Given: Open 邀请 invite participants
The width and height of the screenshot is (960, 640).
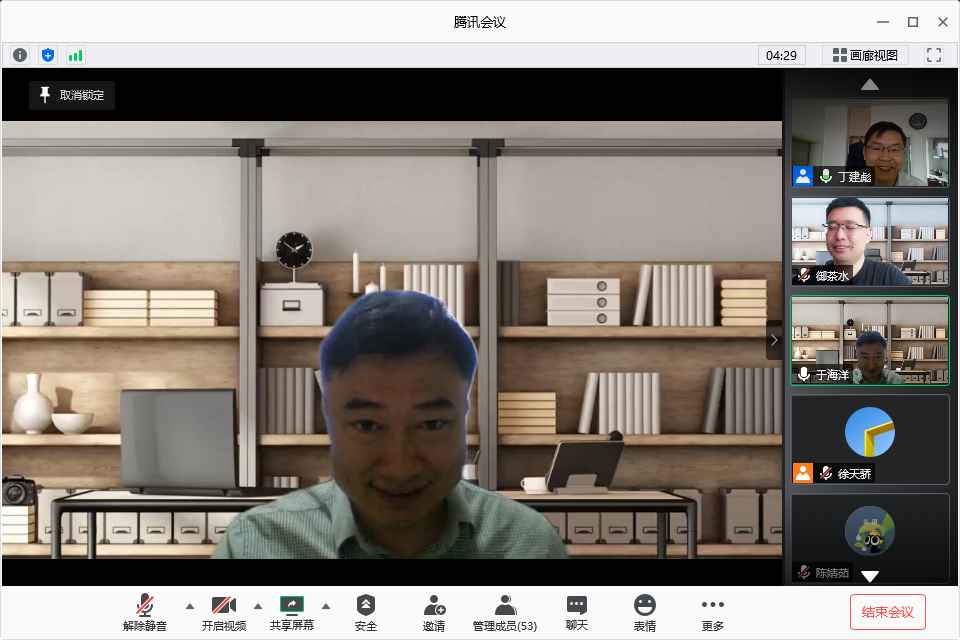Looking at the screenshot, I should (434, 612).
